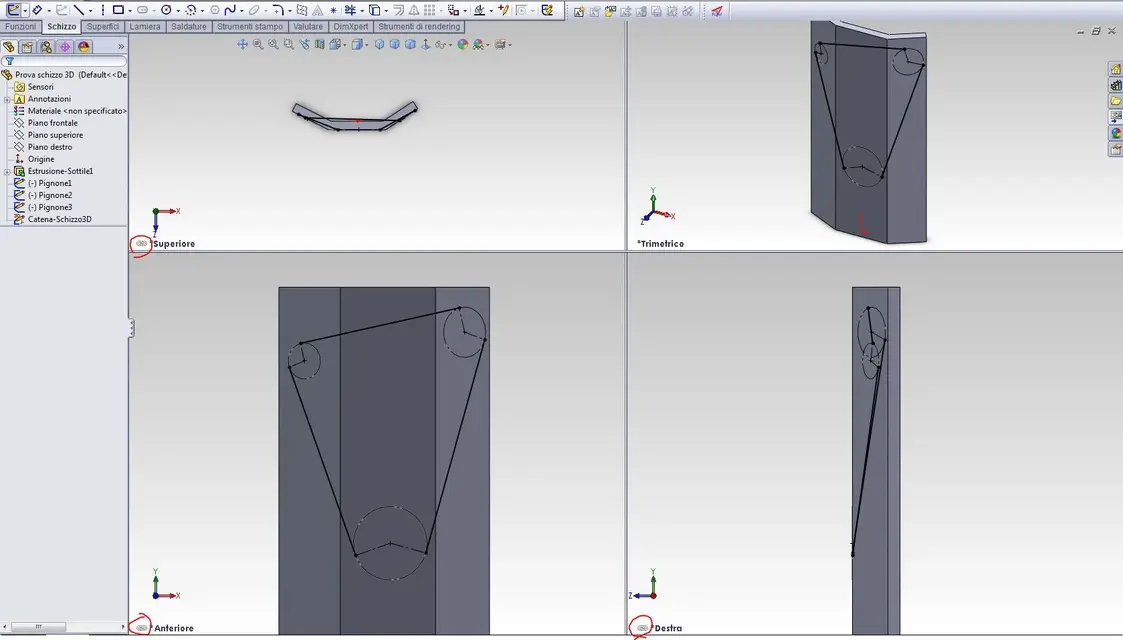The width and height of the screenshot is (1123, 640).
Task: Click the Rapid Sketch icon
Action: click(x=547, y=11)
